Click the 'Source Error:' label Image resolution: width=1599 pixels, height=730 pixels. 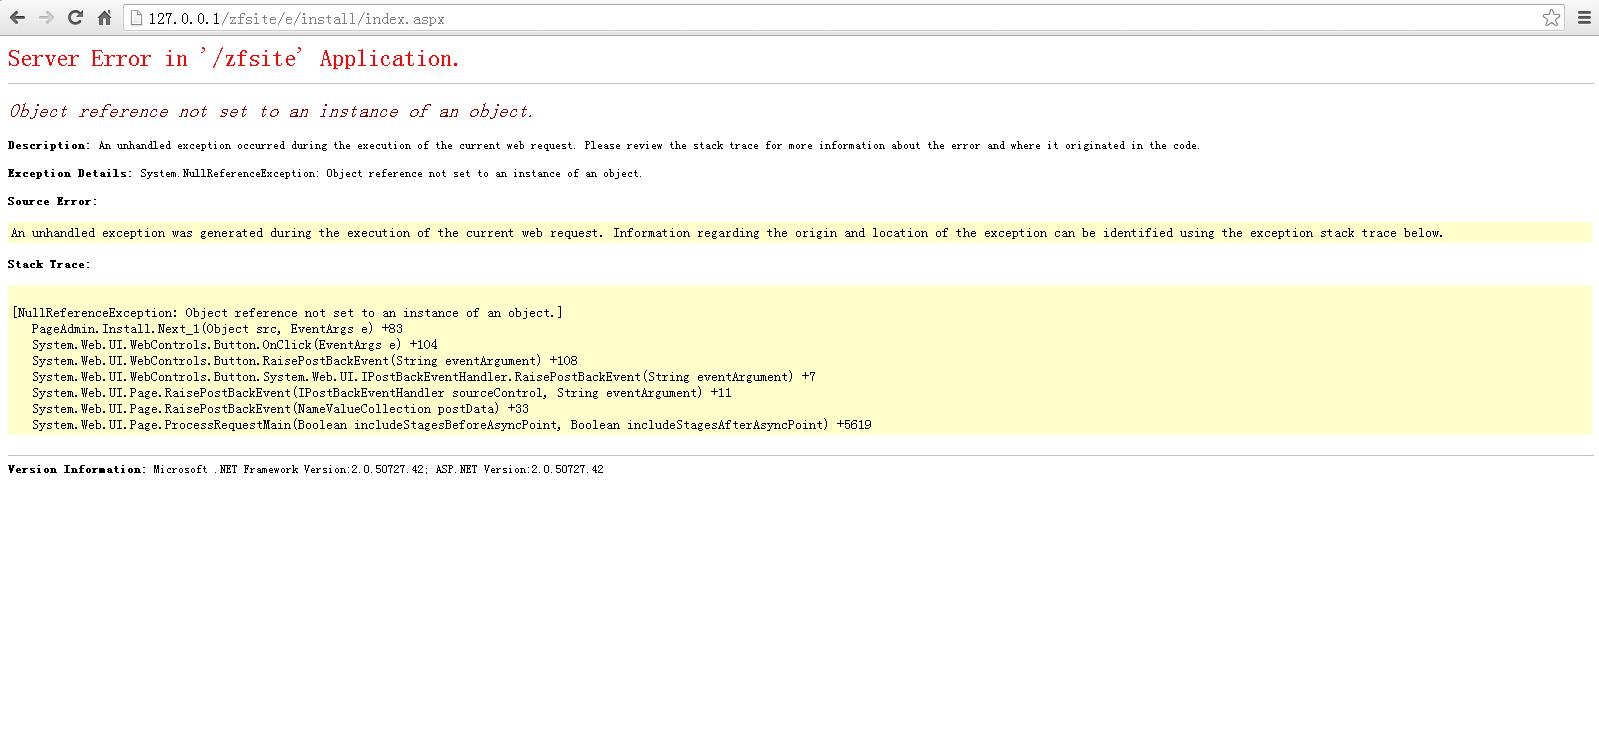pos(52,202)
